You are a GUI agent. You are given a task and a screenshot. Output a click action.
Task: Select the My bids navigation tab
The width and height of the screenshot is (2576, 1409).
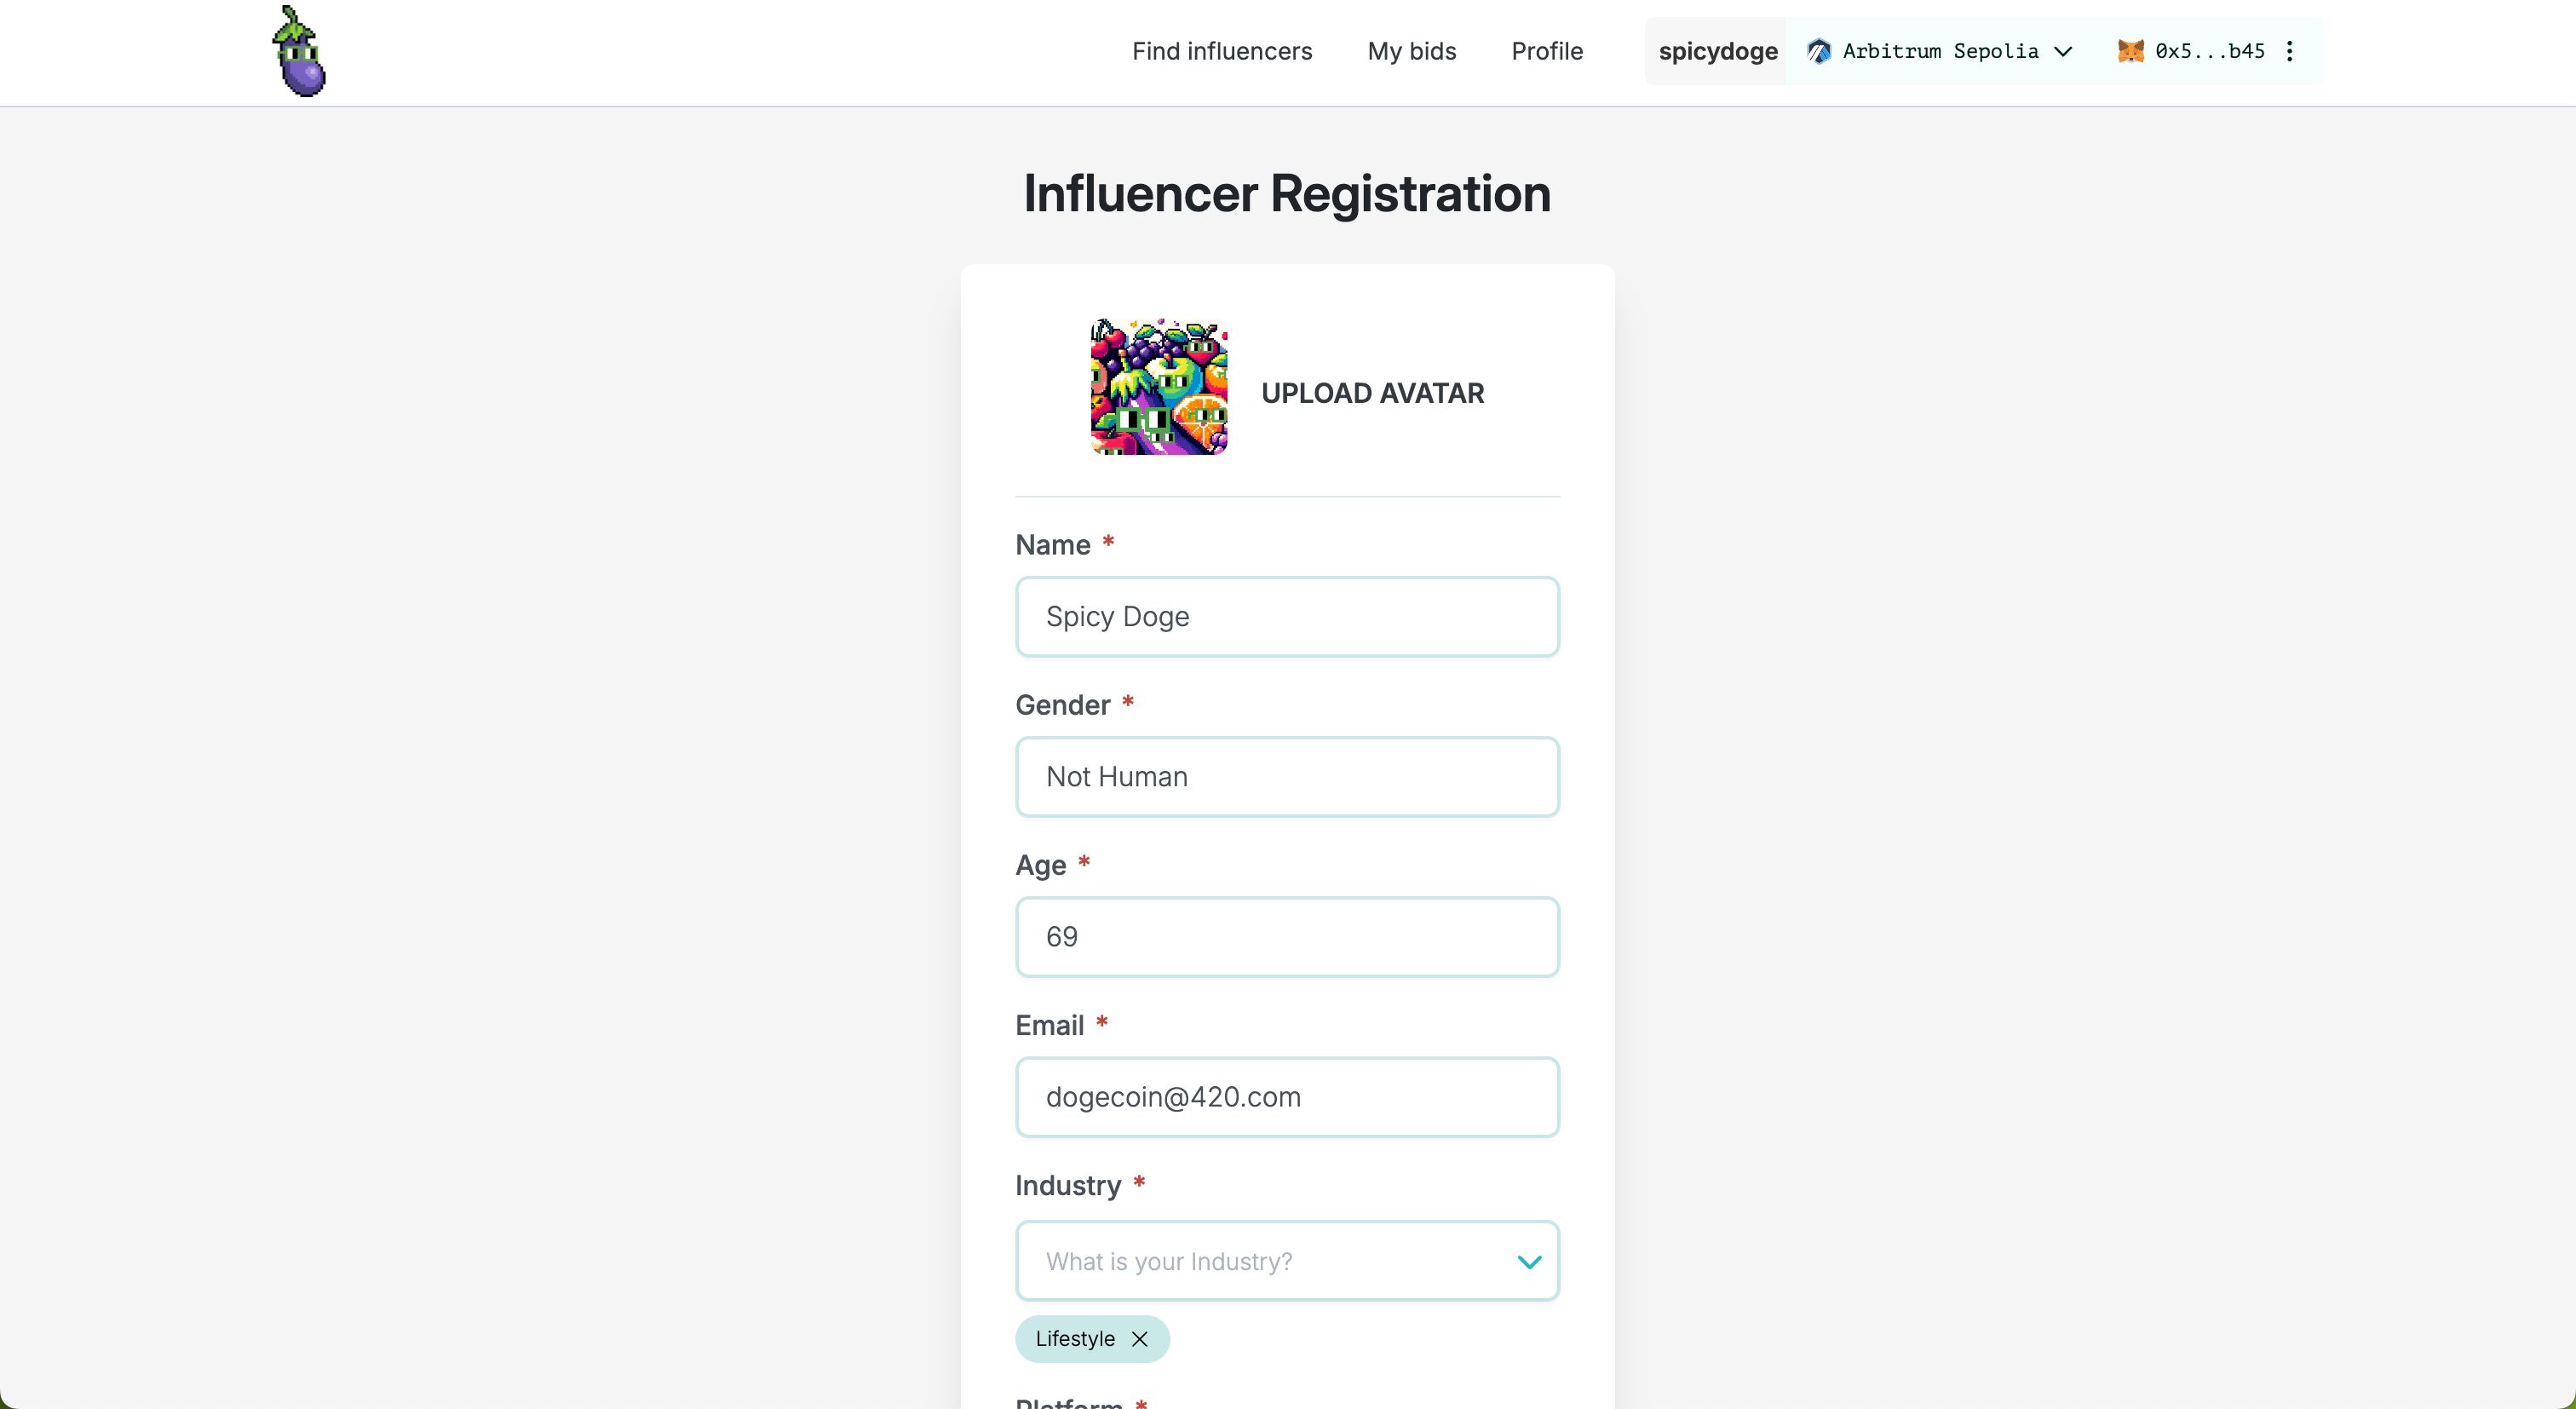(x=1412, y=52)
